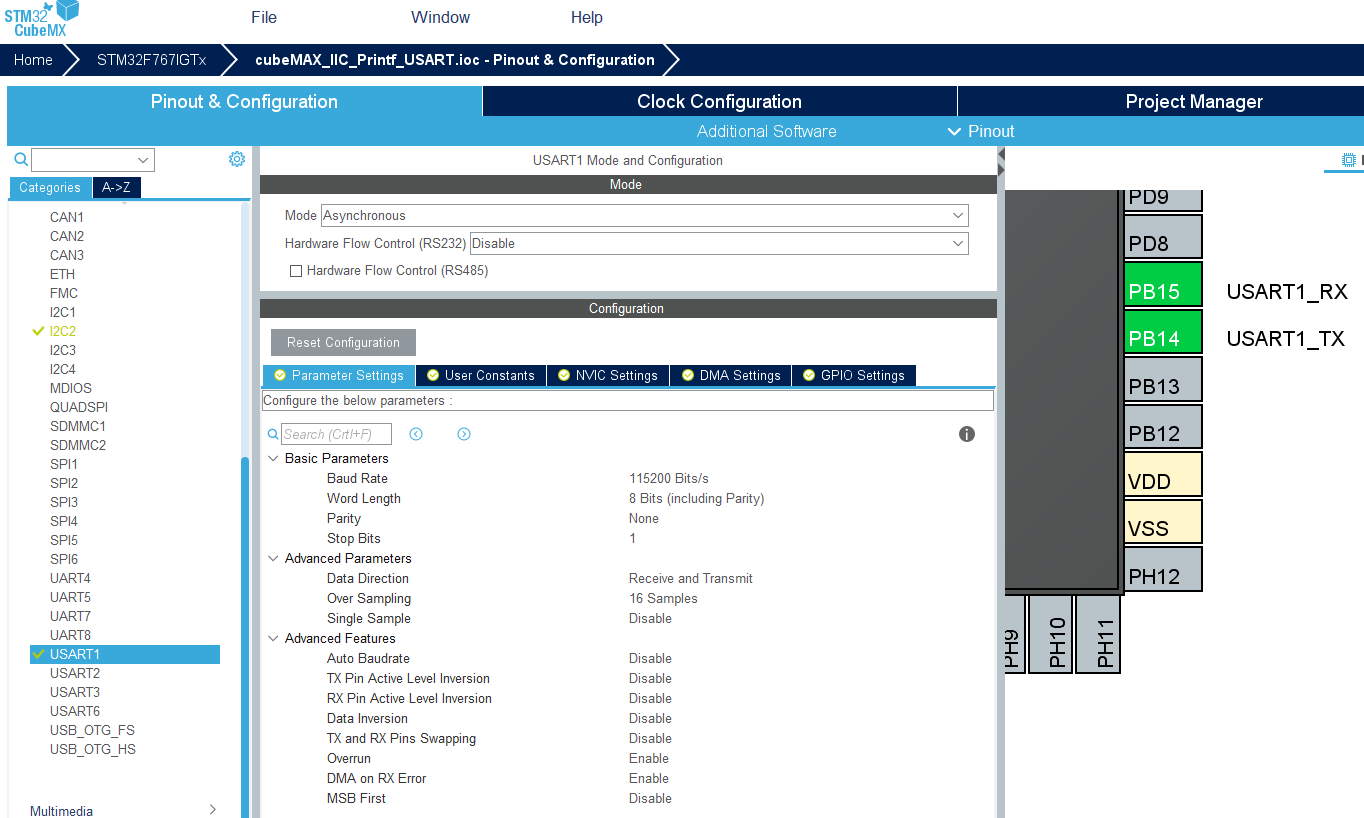Open the NVIC Settings tab

(x=608, y=375)
